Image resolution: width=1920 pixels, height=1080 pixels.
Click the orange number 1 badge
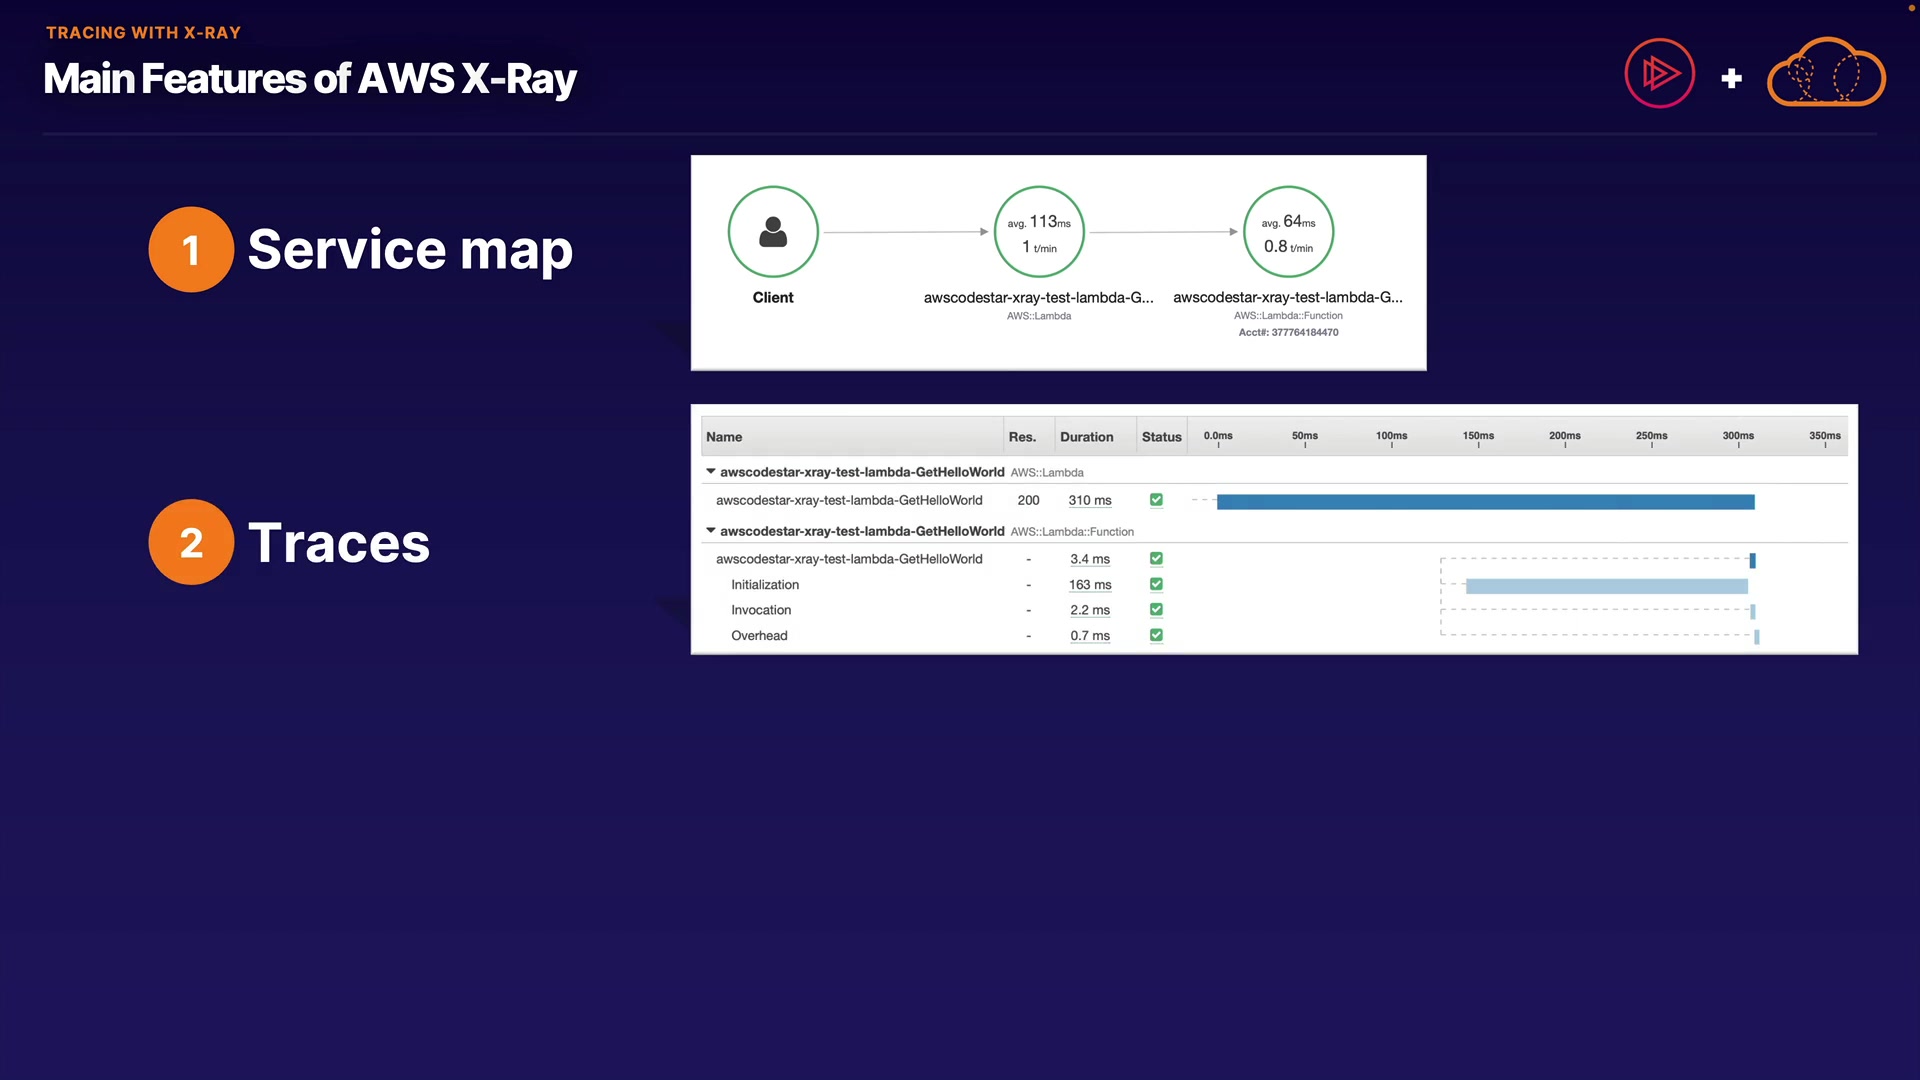(x=191, y=250)
